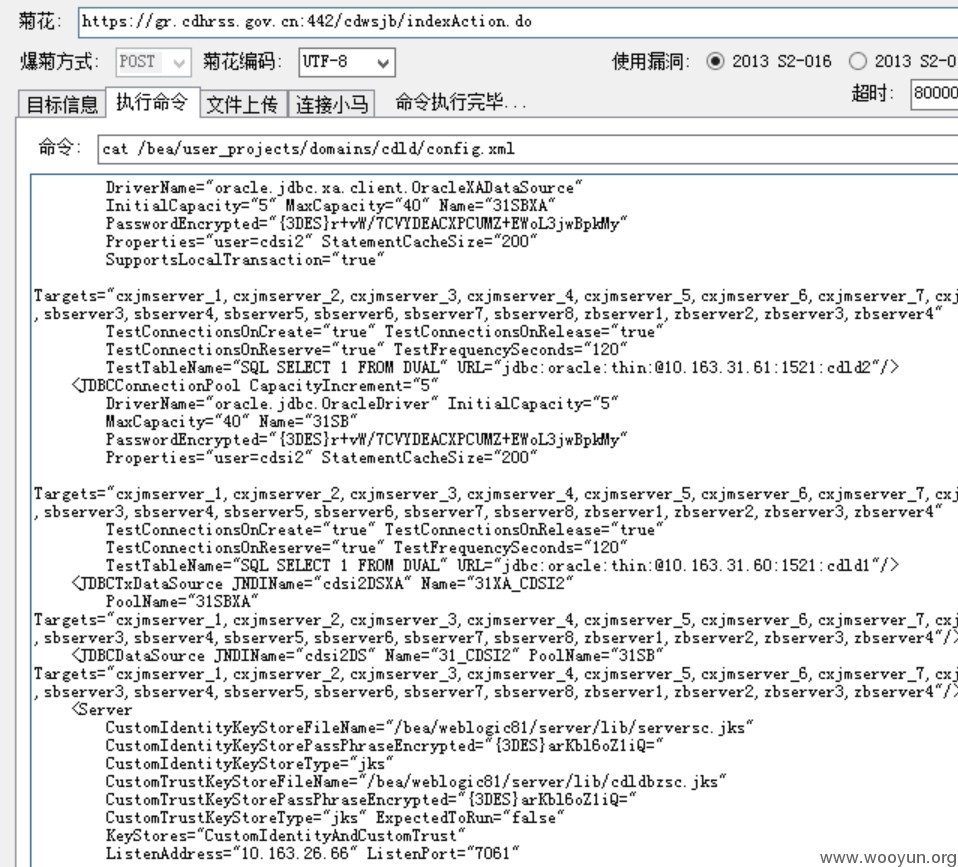Click the SupportsLocalTransaction="true" line

[x=244, y=260]
